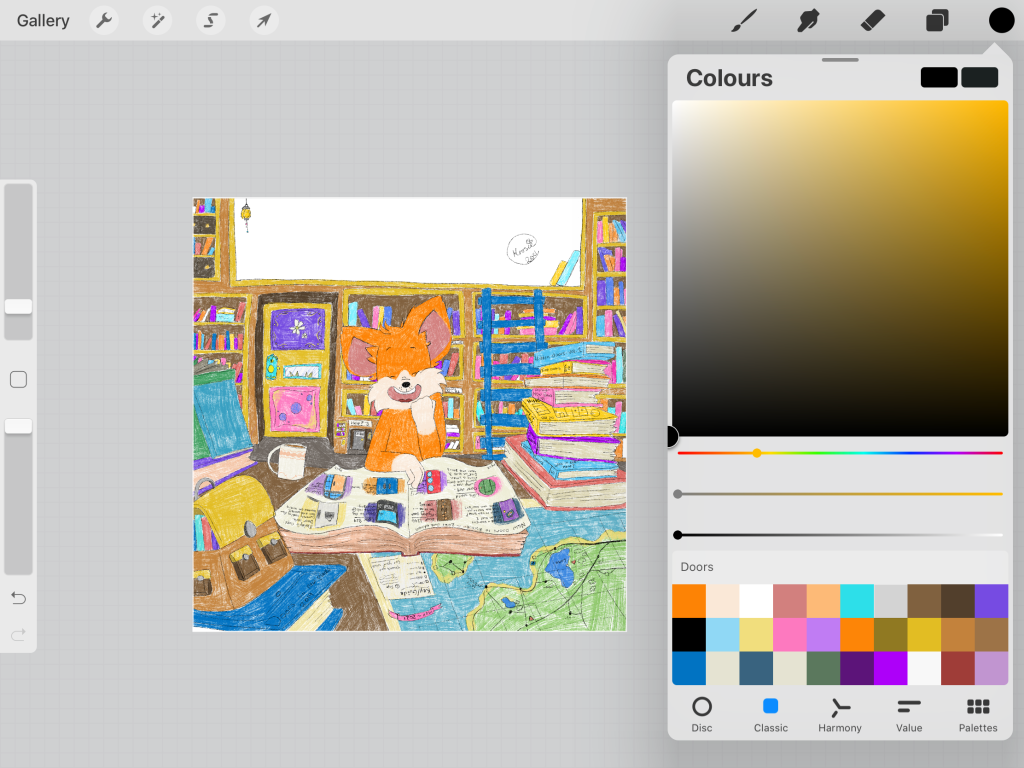This screenshot has width=1024, height=768.
Task: Open the Palettes tab
Action: [x=977, y=714]
